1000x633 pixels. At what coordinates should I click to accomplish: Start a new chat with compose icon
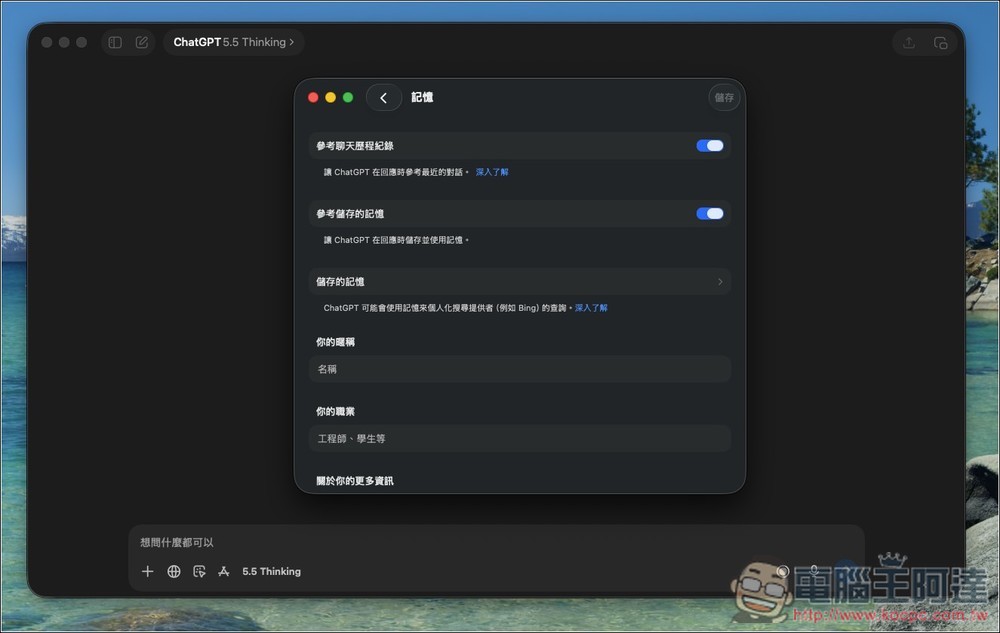point(142,42)
